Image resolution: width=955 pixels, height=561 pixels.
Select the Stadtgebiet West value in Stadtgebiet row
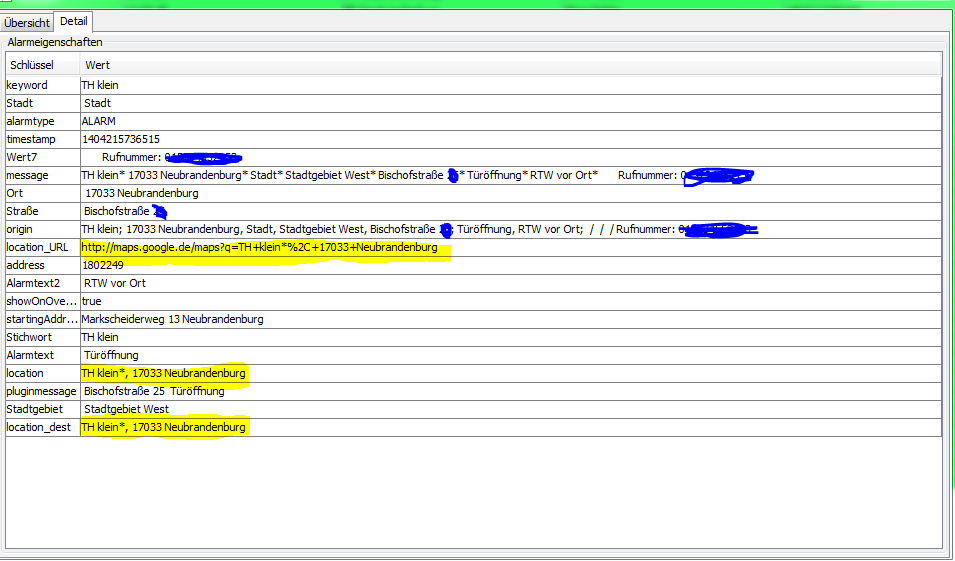(126, 409)
